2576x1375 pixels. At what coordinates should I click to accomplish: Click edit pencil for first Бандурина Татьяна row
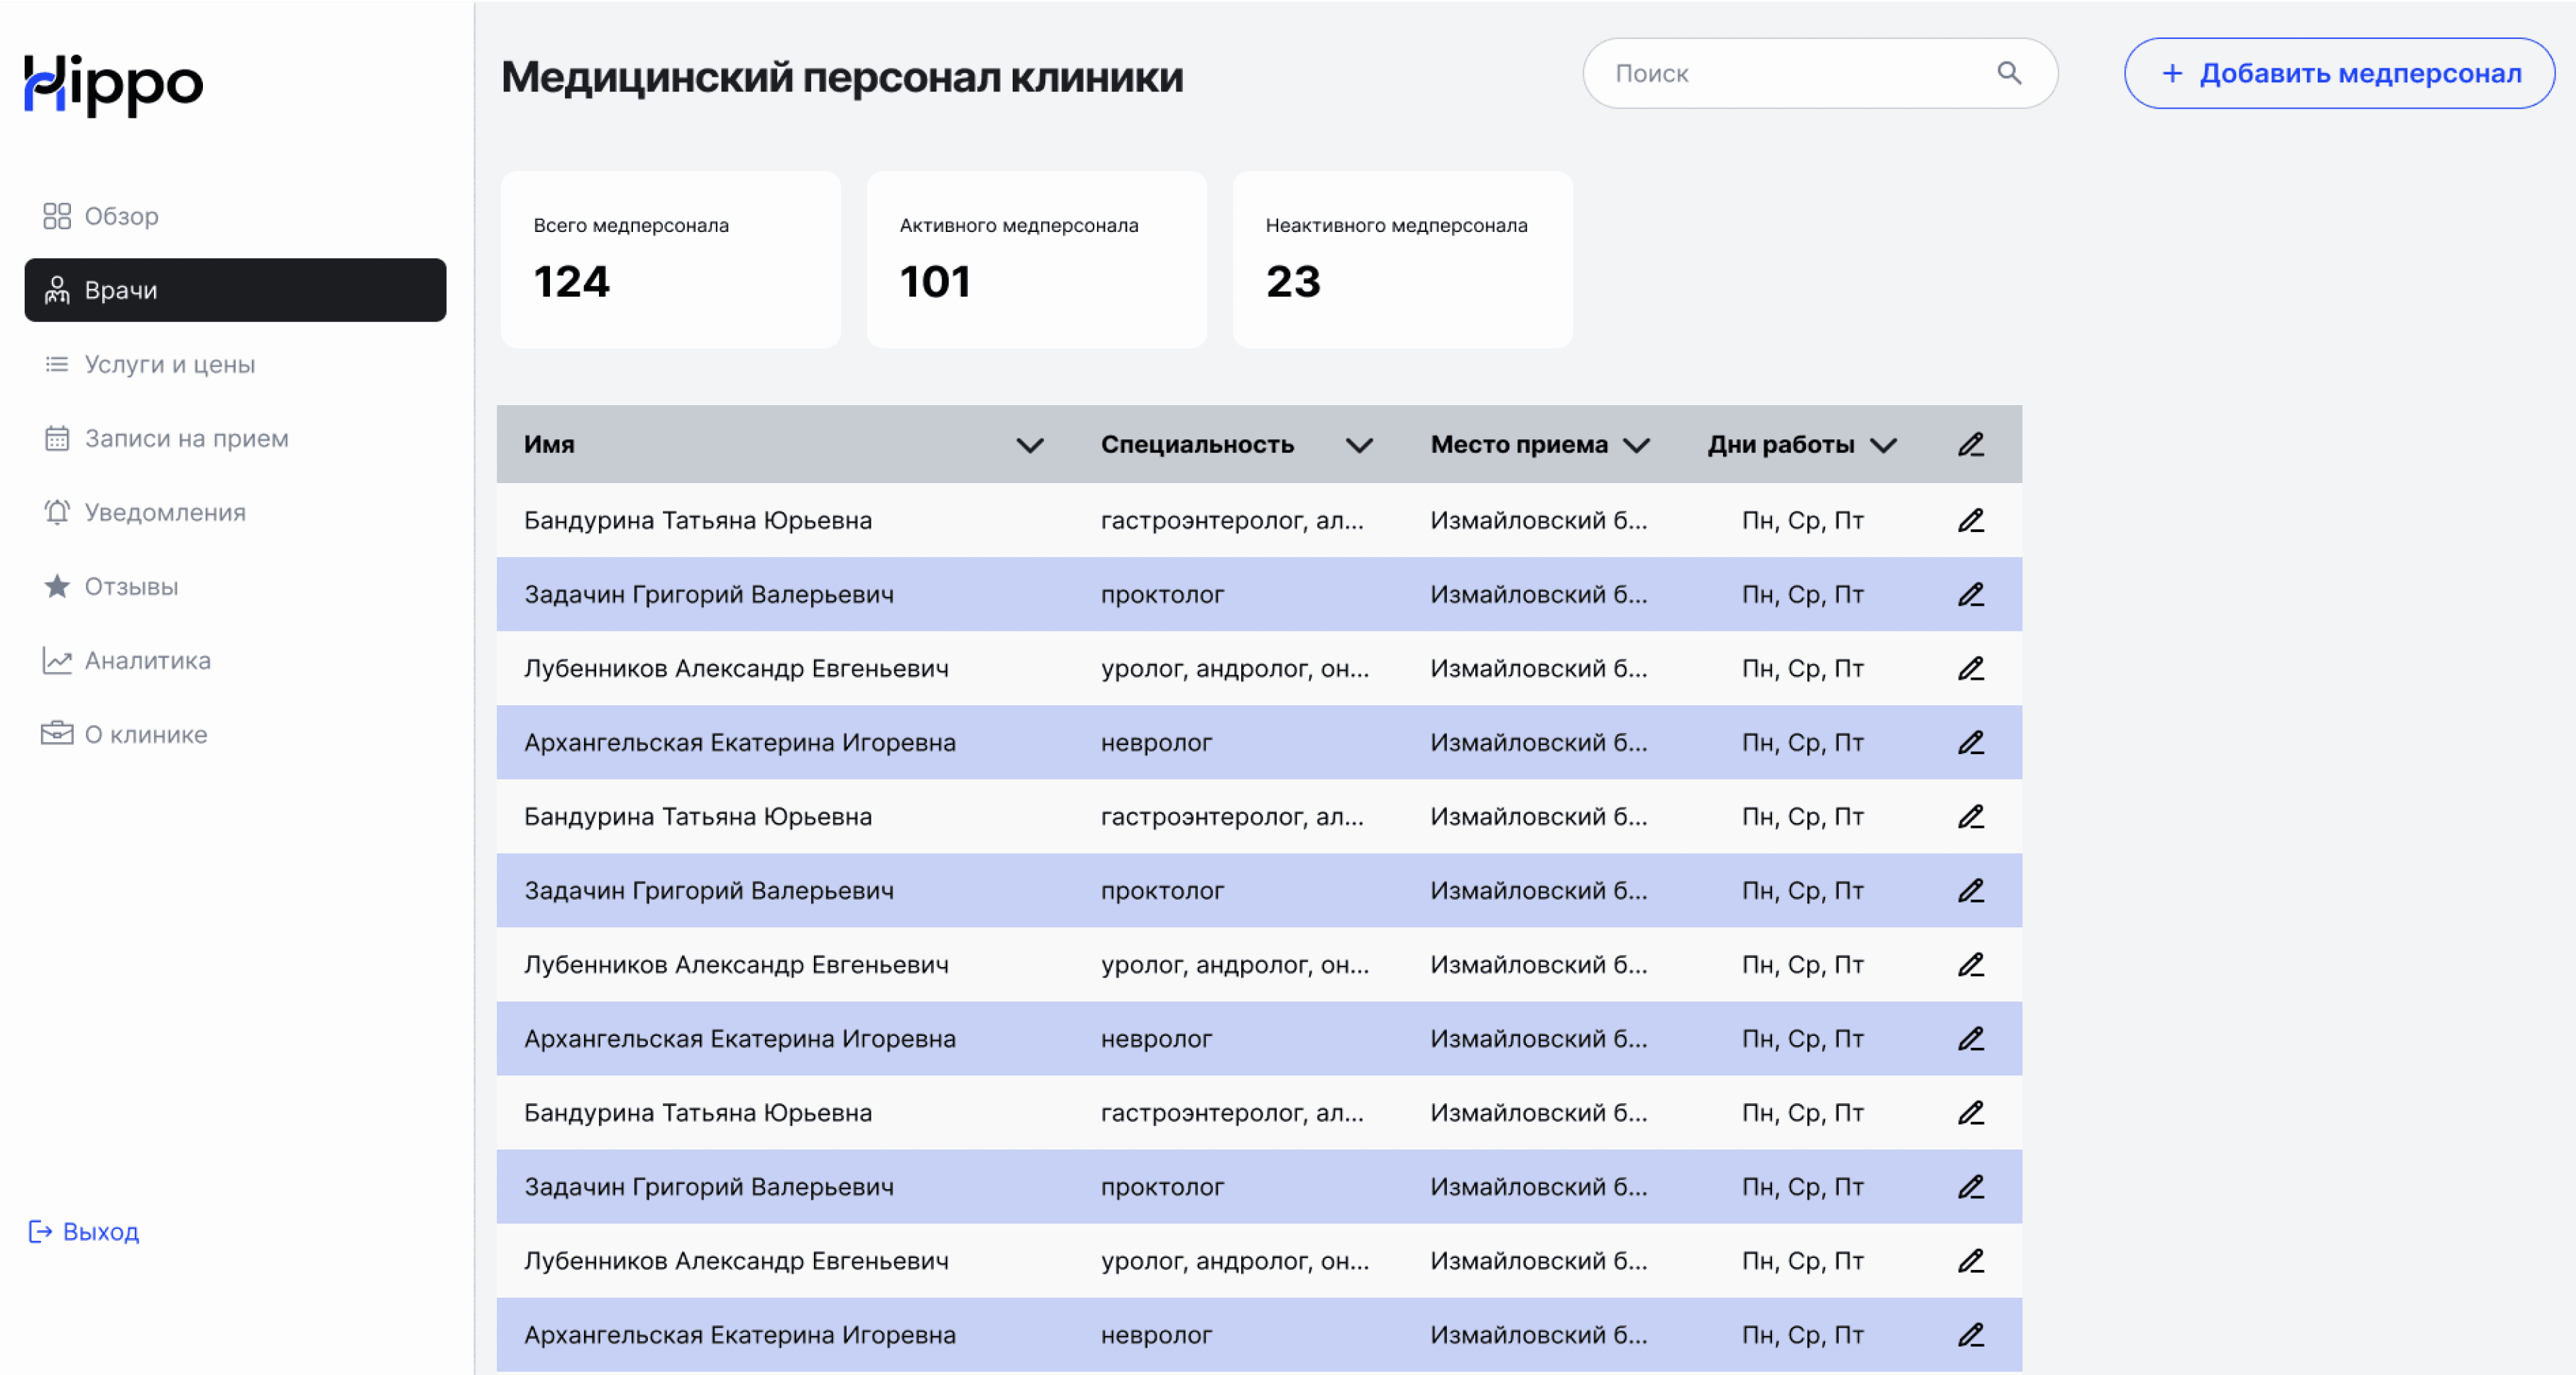point(1970,520)
